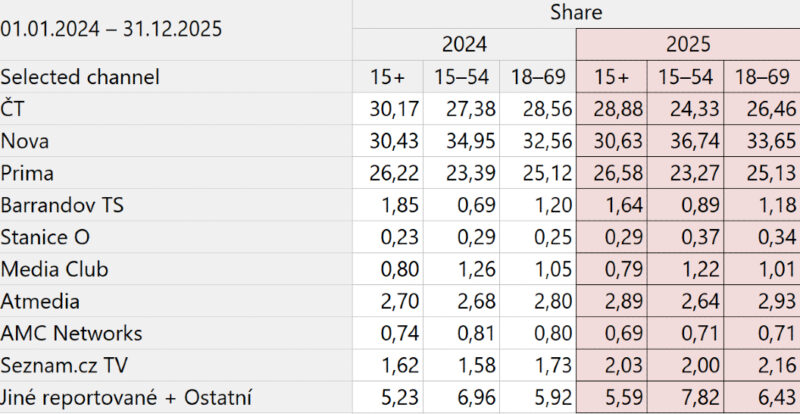This screenshot has height=414, width=800.
Task: Select the Media Club row label
Action: click(55, 269)
